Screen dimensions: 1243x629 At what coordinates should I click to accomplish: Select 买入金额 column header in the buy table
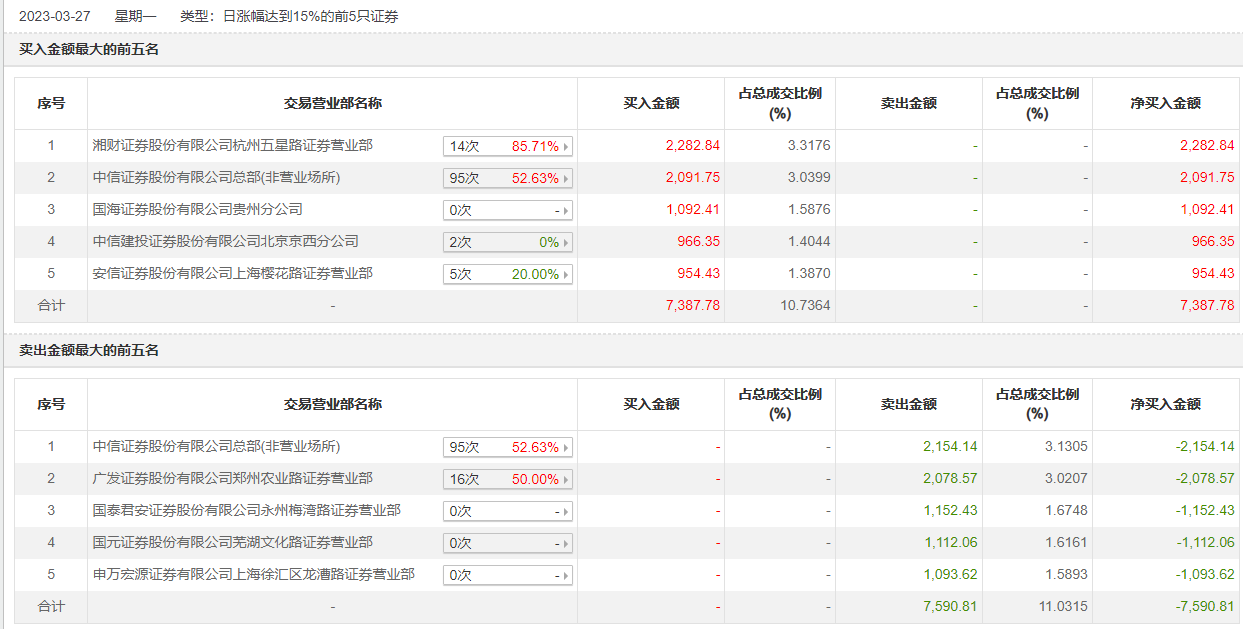pos(651,103)
